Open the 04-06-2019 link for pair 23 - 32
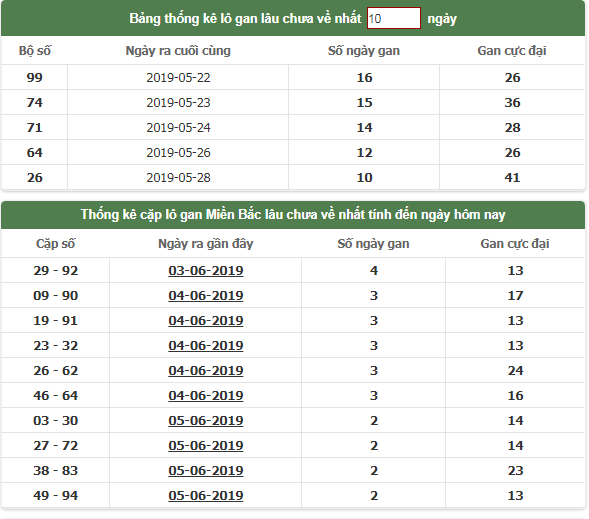 [205, 345]
